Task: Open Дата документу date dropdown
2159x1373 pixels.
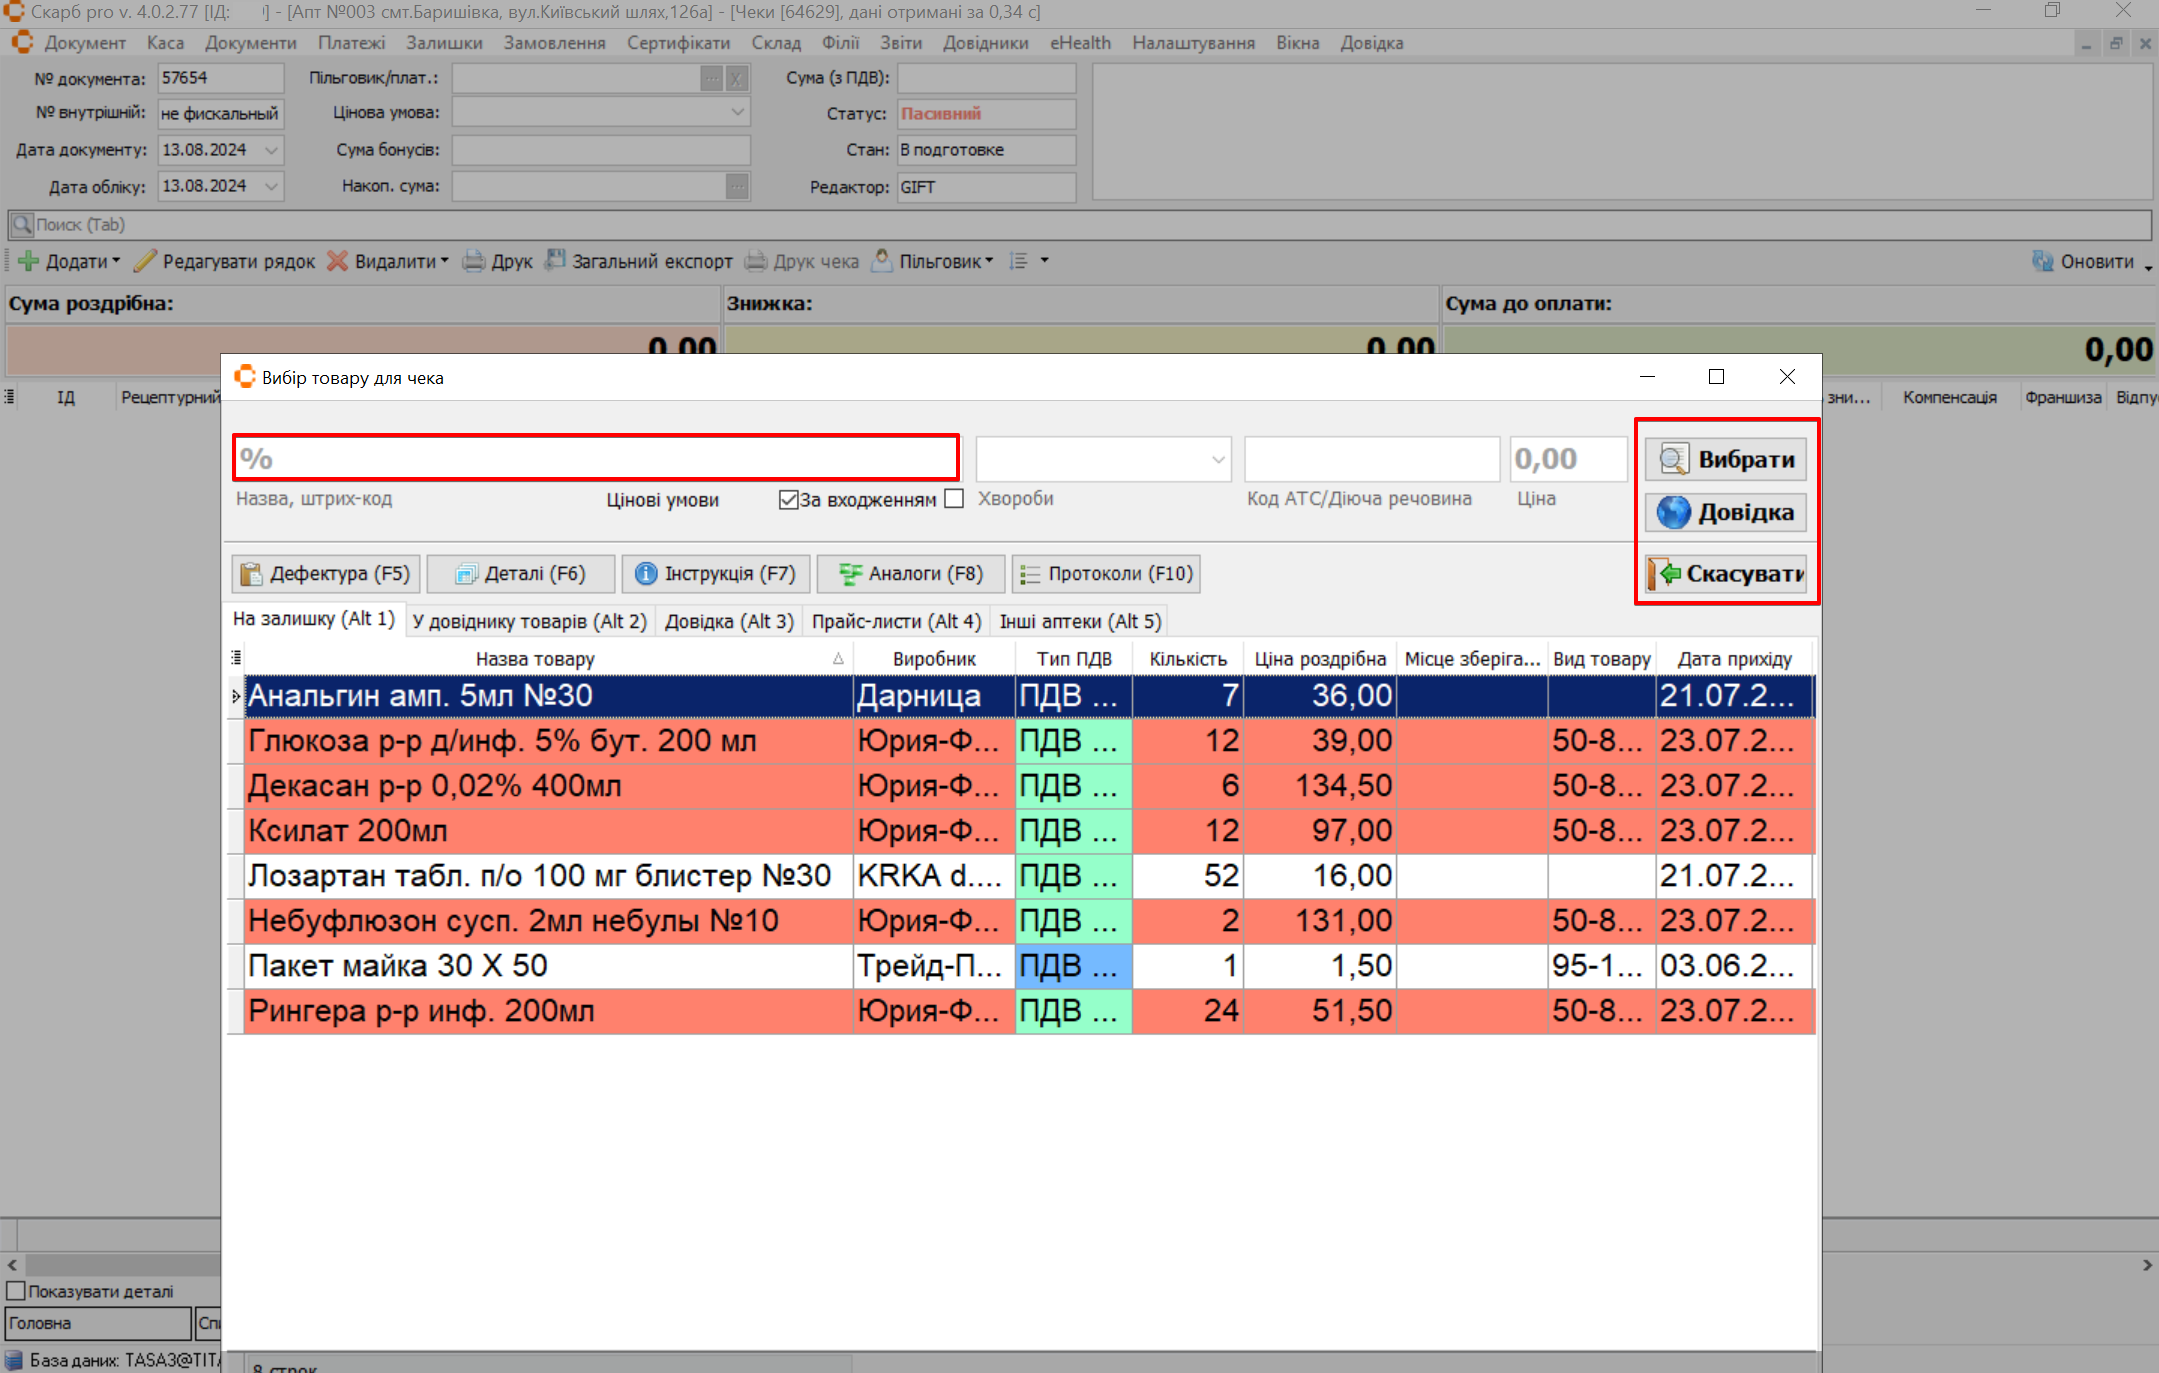Action: (x=271, y=150)
